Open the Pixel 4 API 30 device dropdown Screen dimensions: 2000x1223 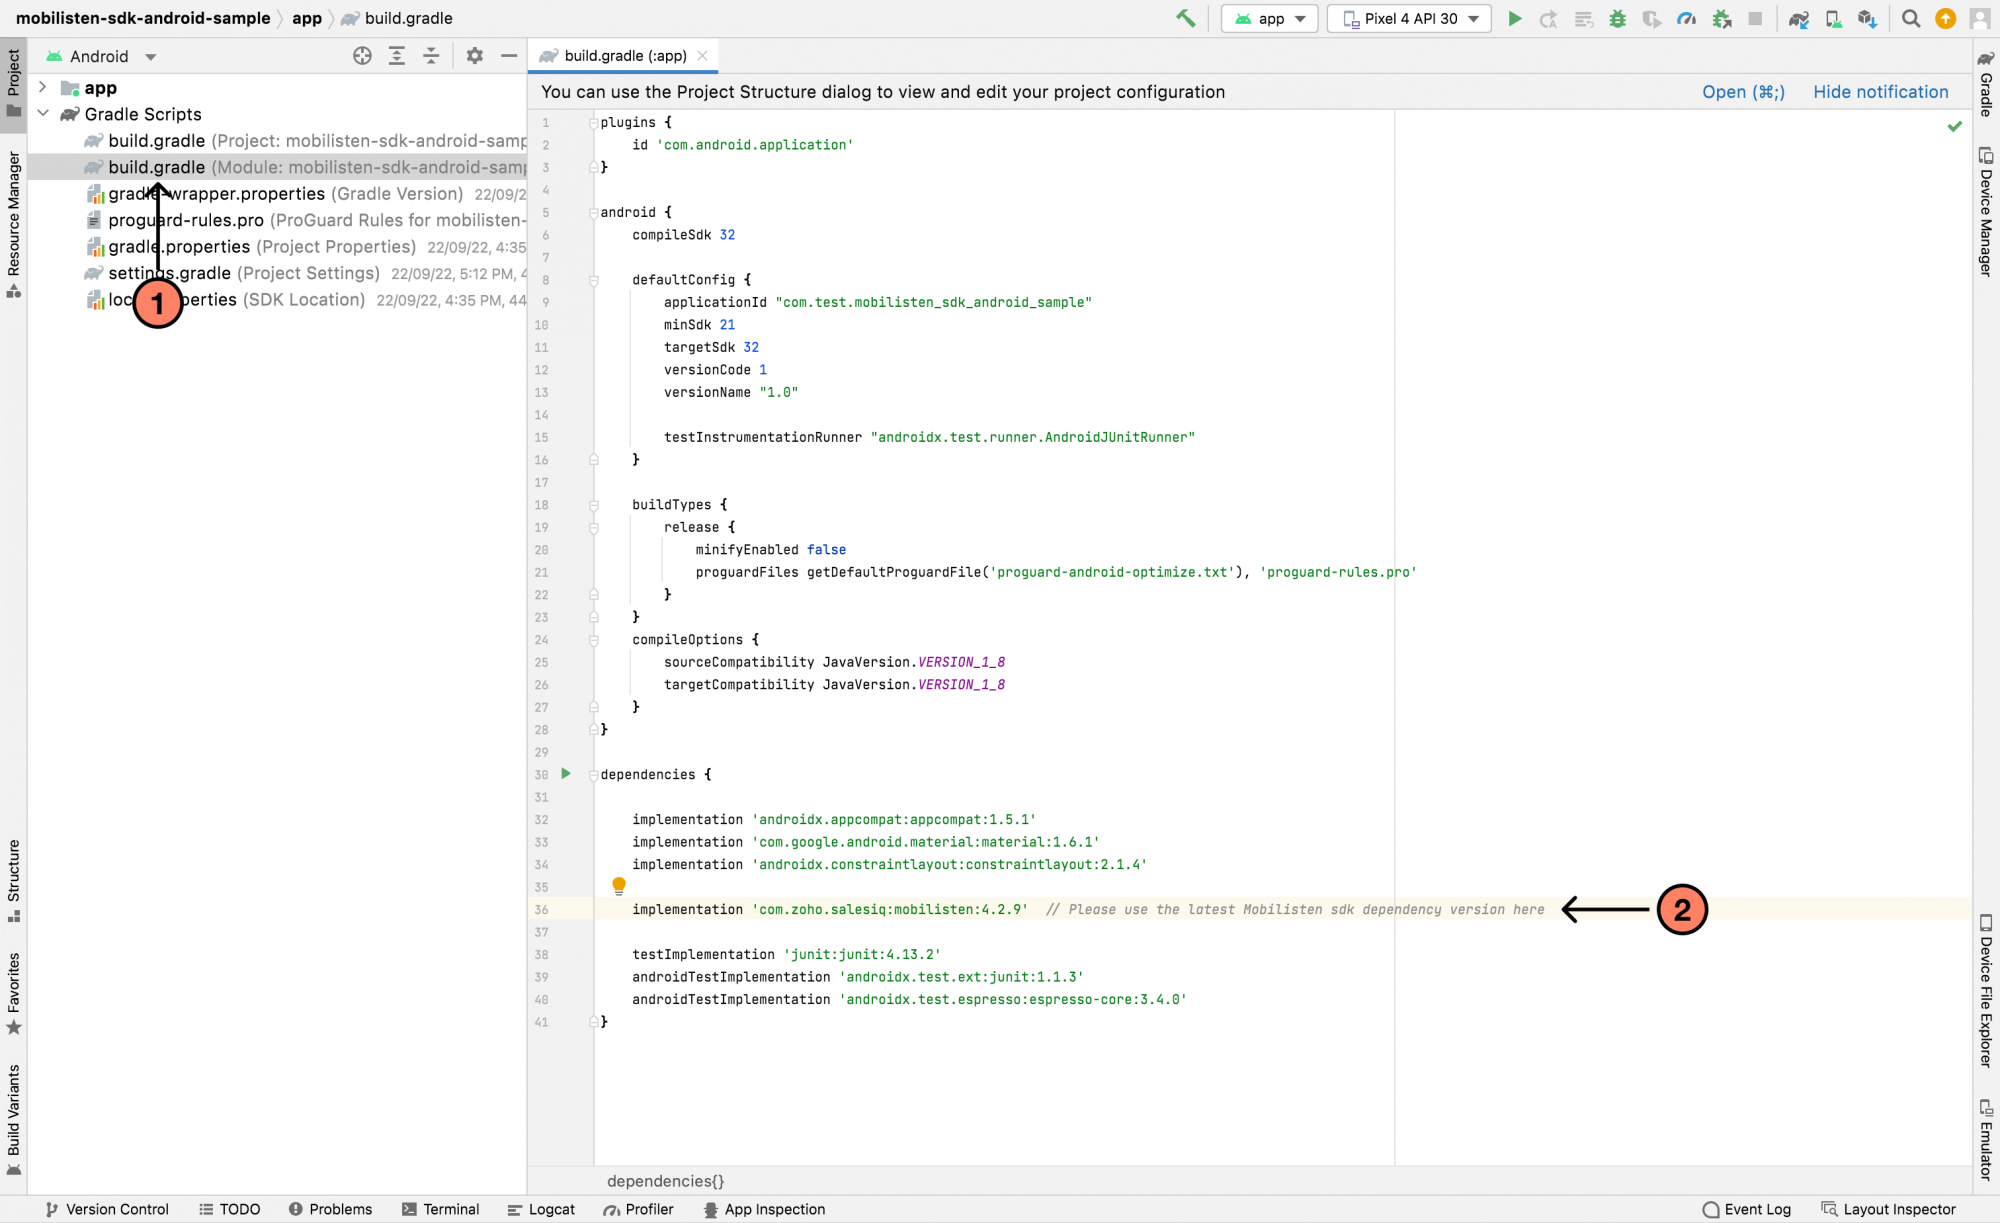[x=1408, y=18]
